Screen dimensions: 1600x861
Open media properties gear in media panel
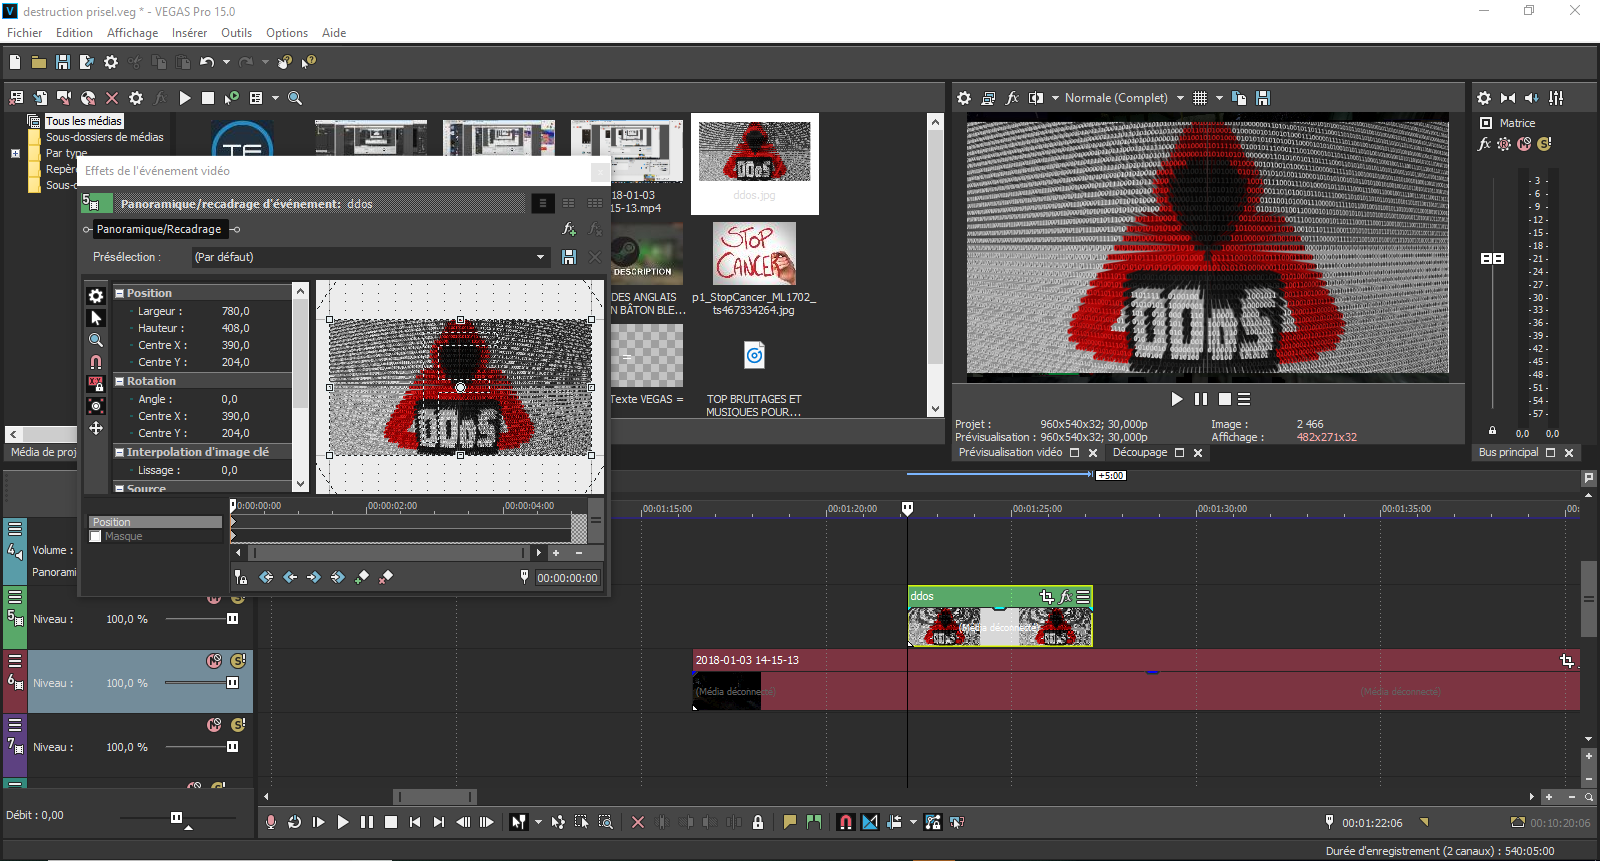(136, 98)
